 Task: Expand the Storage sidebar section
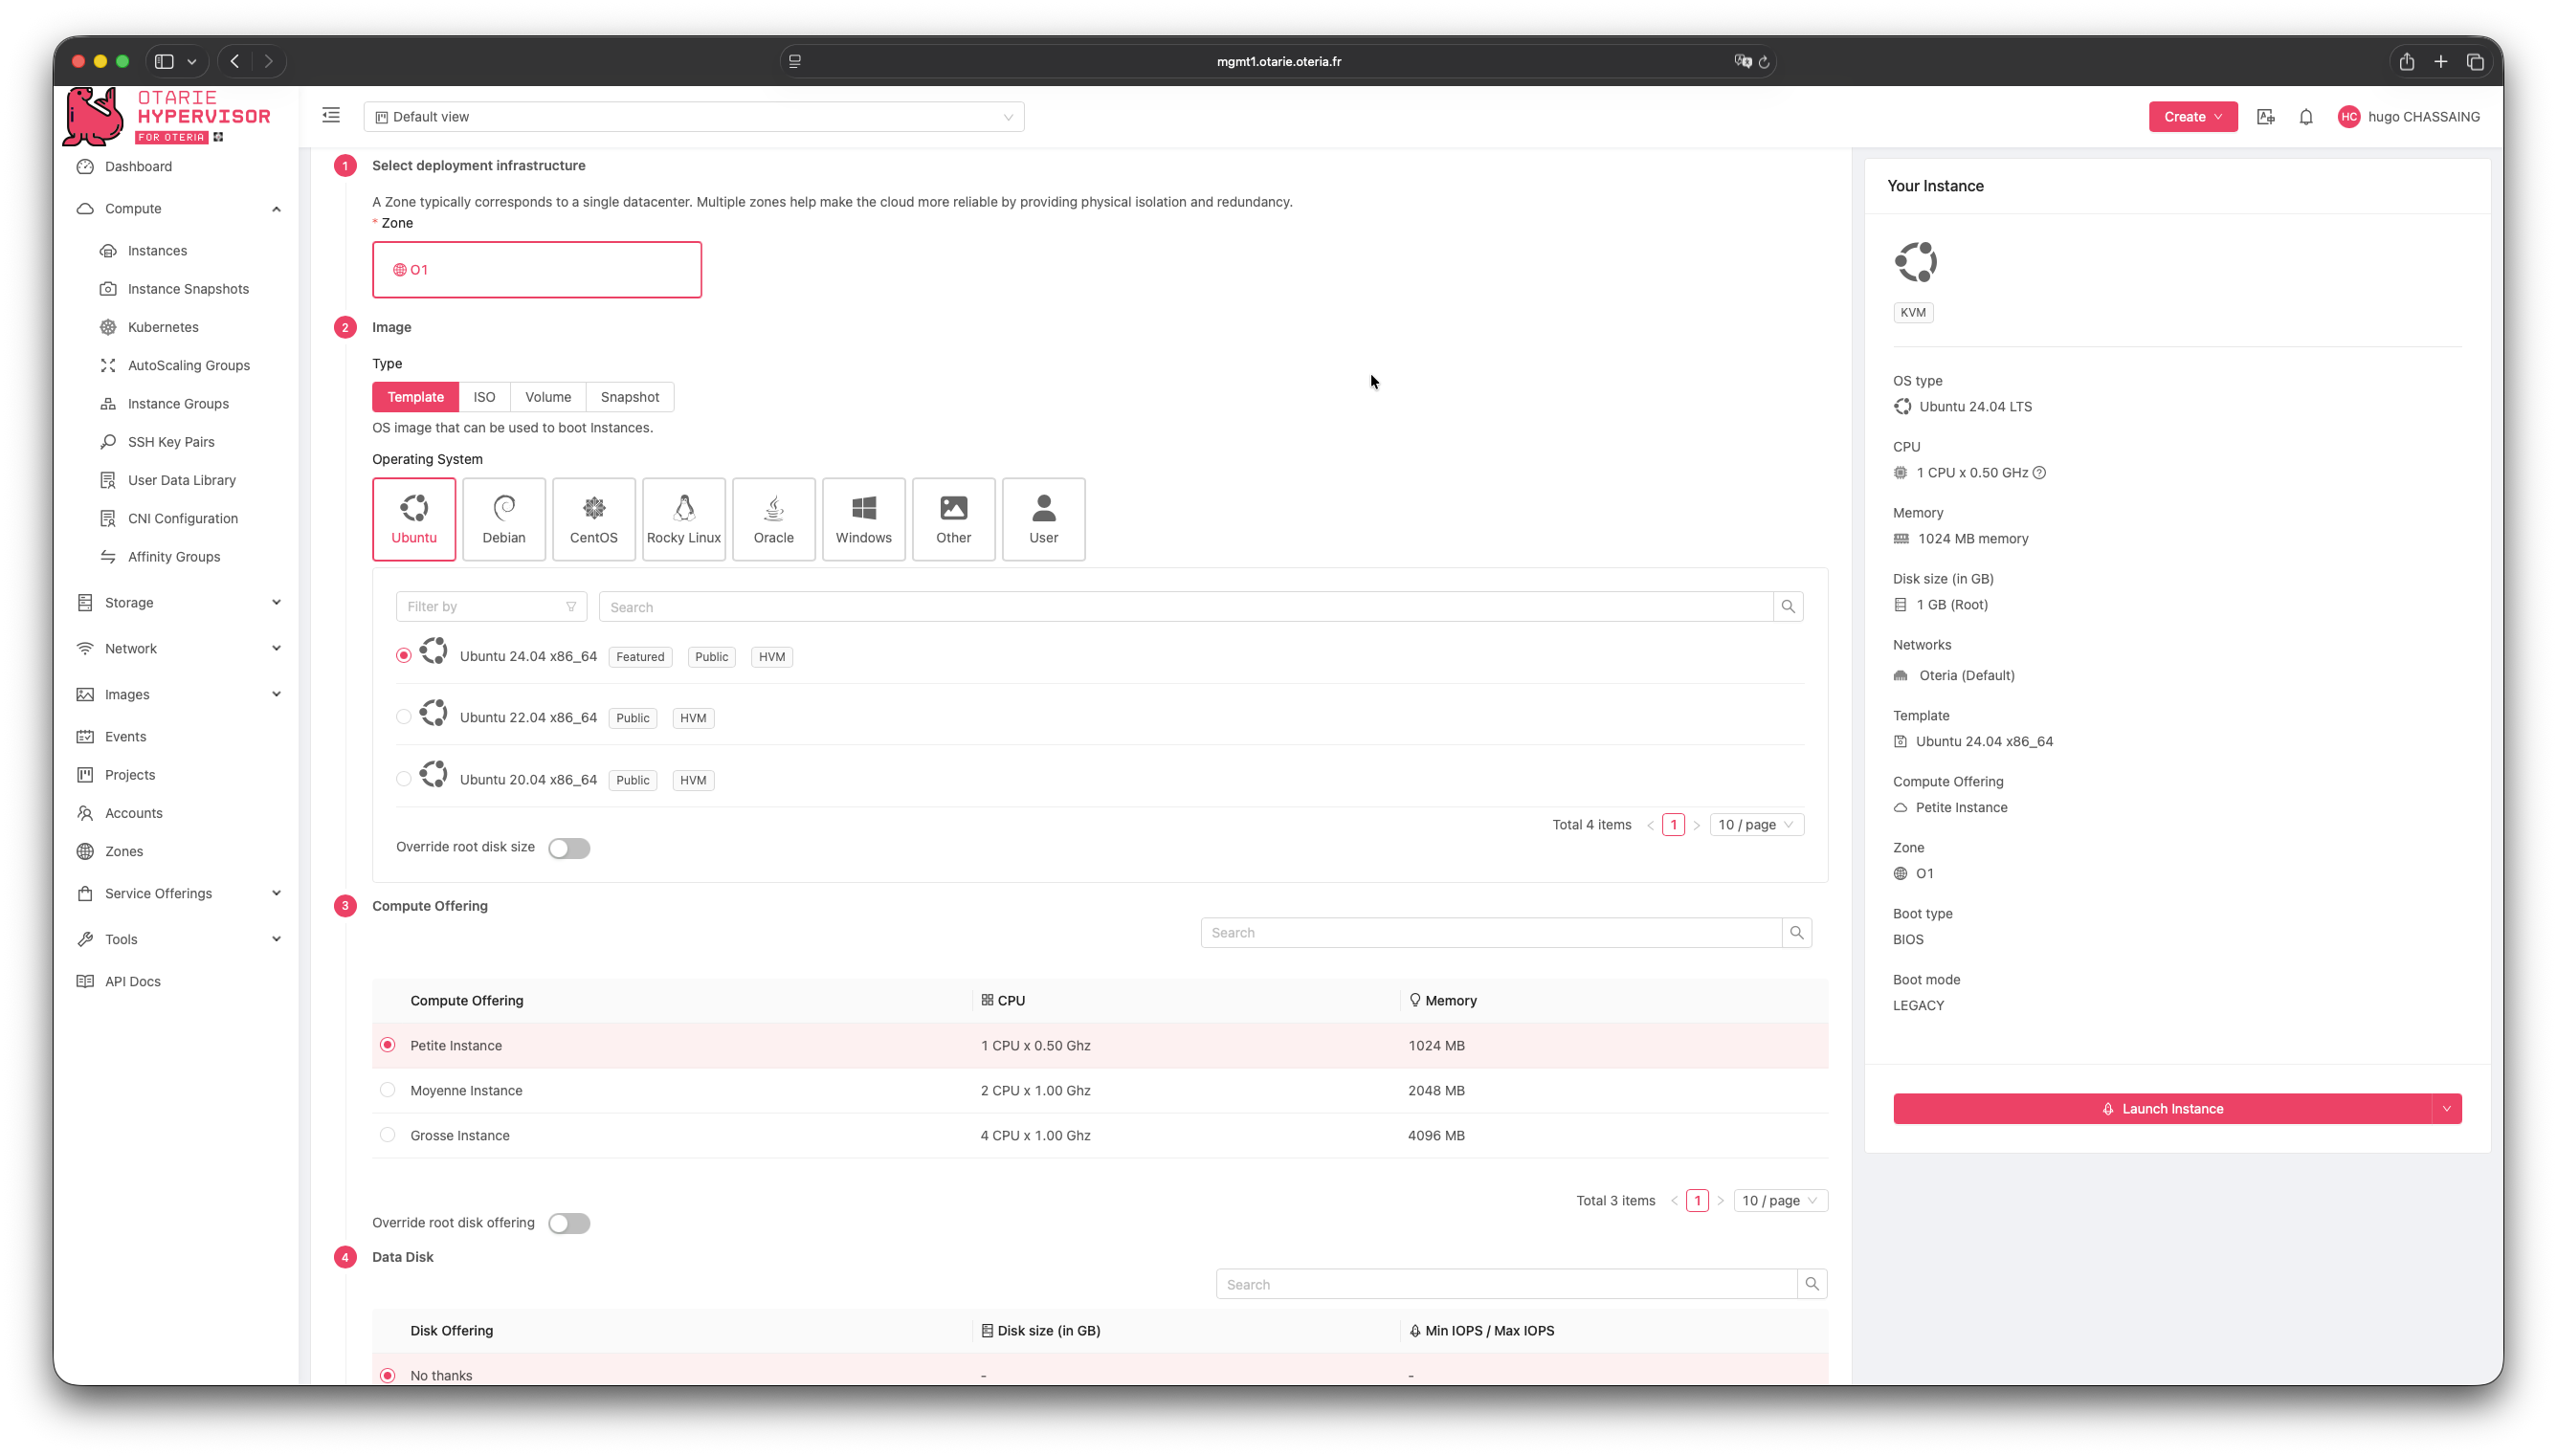tap(178, 603)
